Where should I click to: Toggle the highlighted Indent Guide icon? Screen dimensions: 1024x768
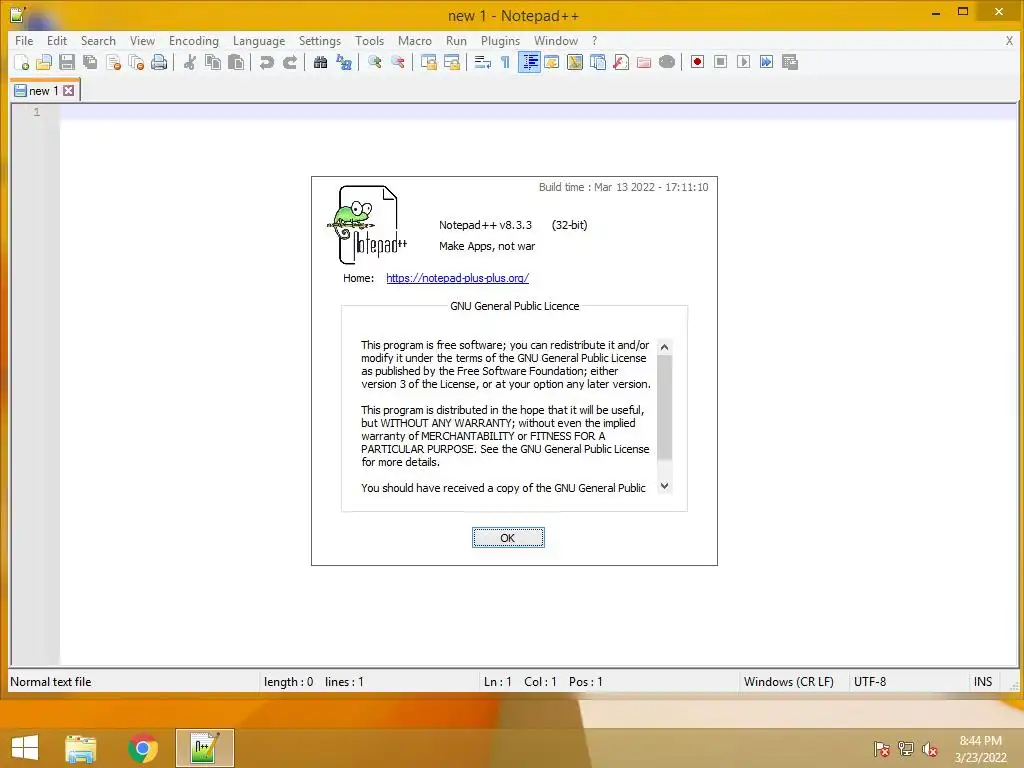529,63
